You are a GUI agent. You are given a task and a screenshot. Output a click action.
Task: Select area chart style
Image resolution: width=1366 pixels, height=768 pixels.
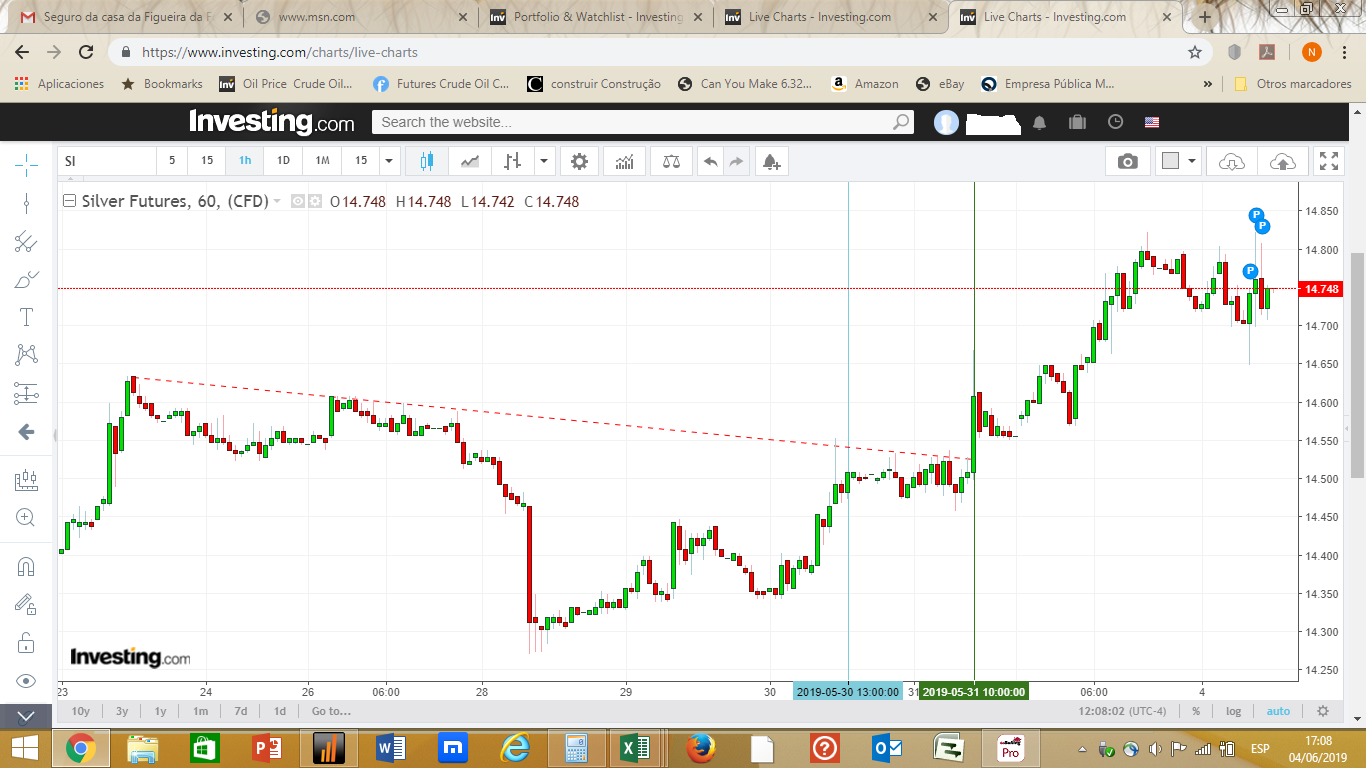pyautogui.click(x=470, y=161)
